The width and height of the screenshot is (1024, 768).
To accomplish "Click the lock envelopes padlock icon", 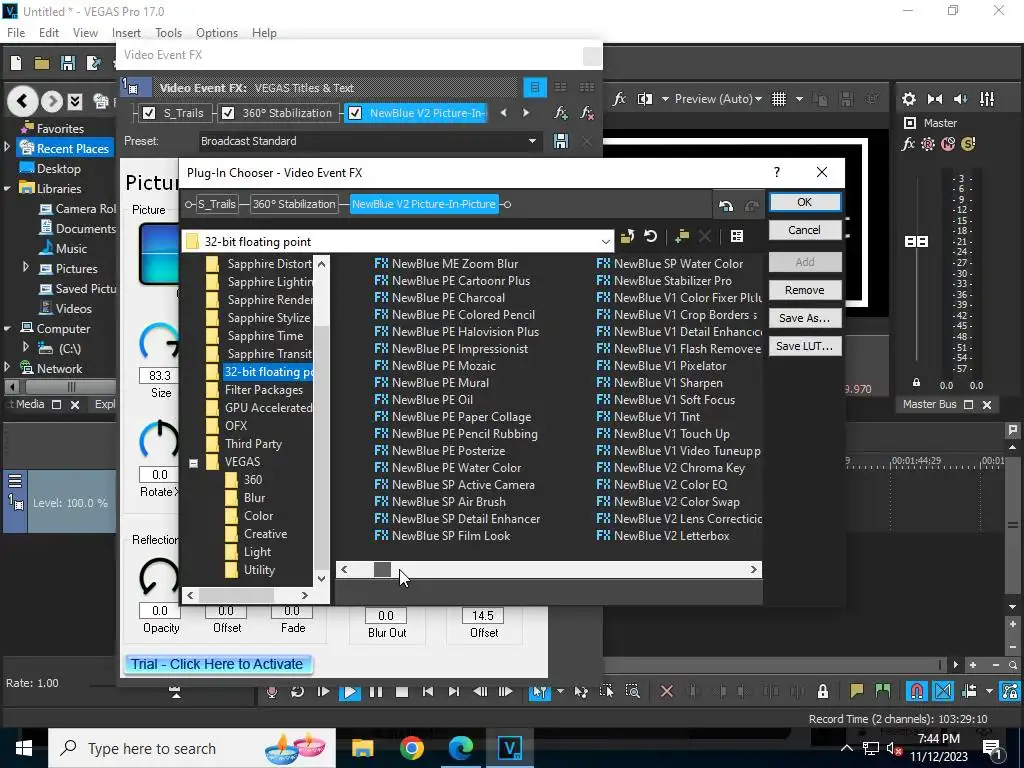I will (x=822, y=691).
